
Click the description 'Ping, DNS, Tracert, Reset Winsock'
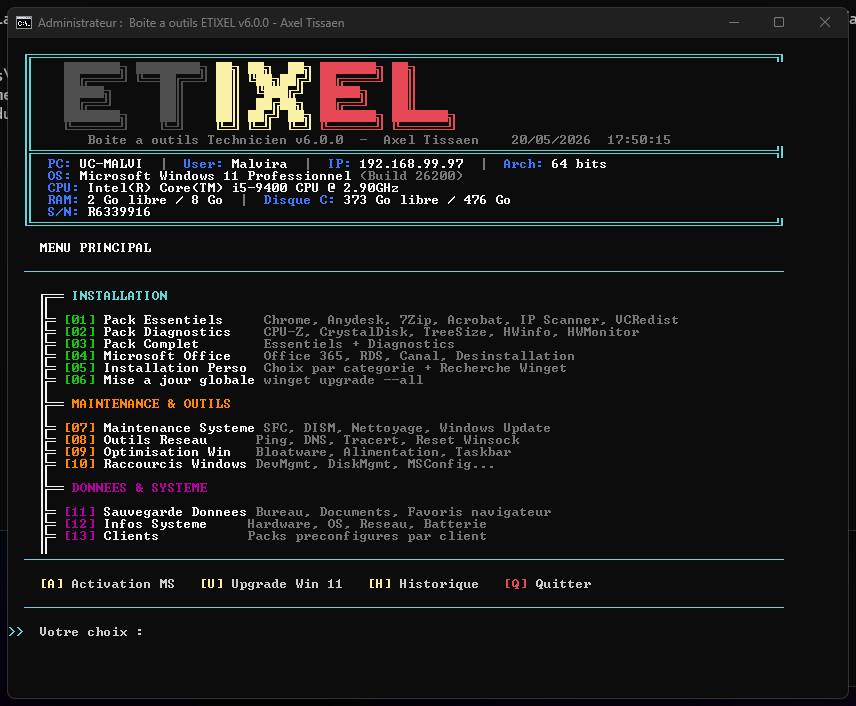(x=388, y=440)
